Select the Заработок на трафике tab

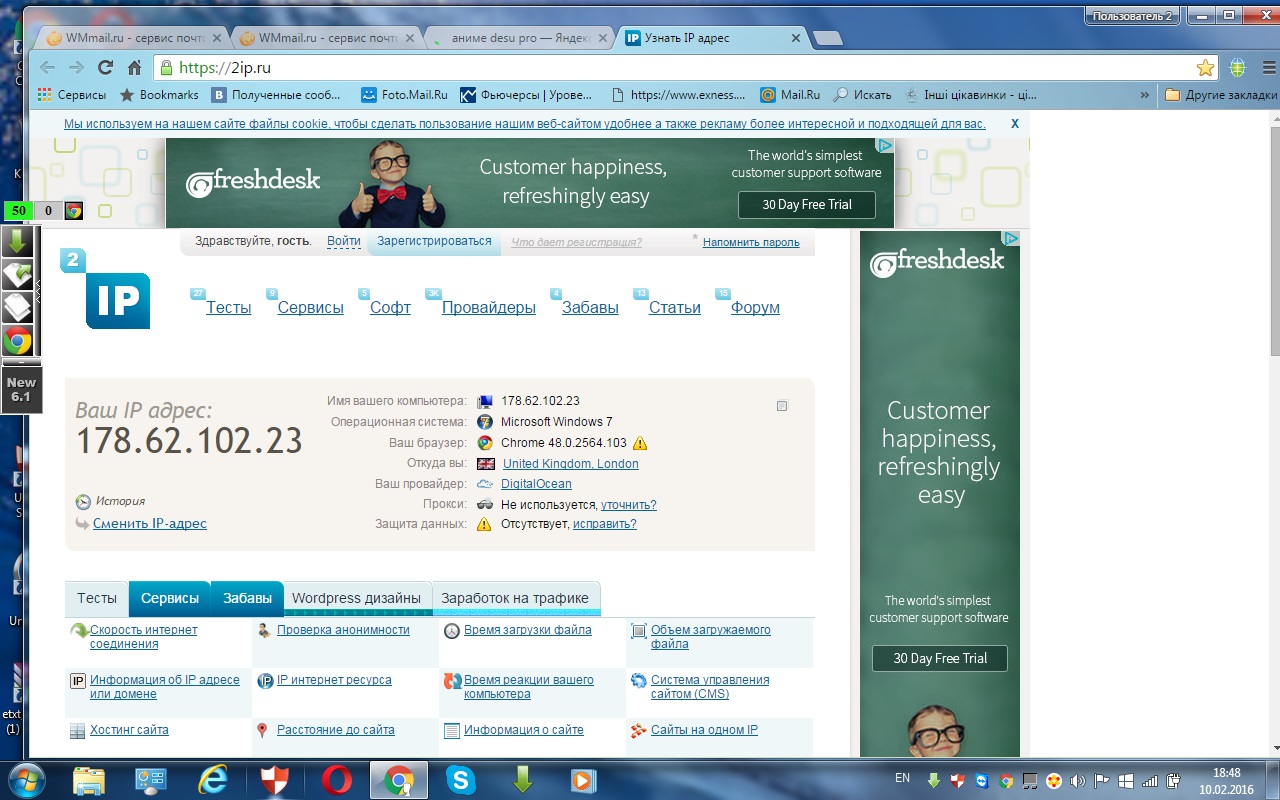[x=516, y=598]
